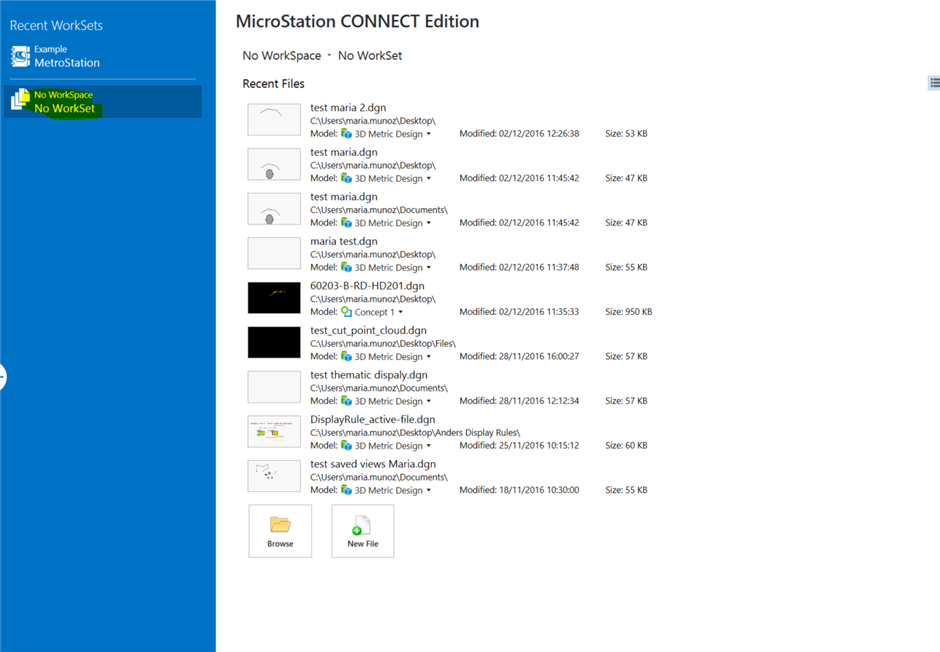940x652 pixels.
Task: Click the text "Size: 950 KB"
Action: pos(628,312)
